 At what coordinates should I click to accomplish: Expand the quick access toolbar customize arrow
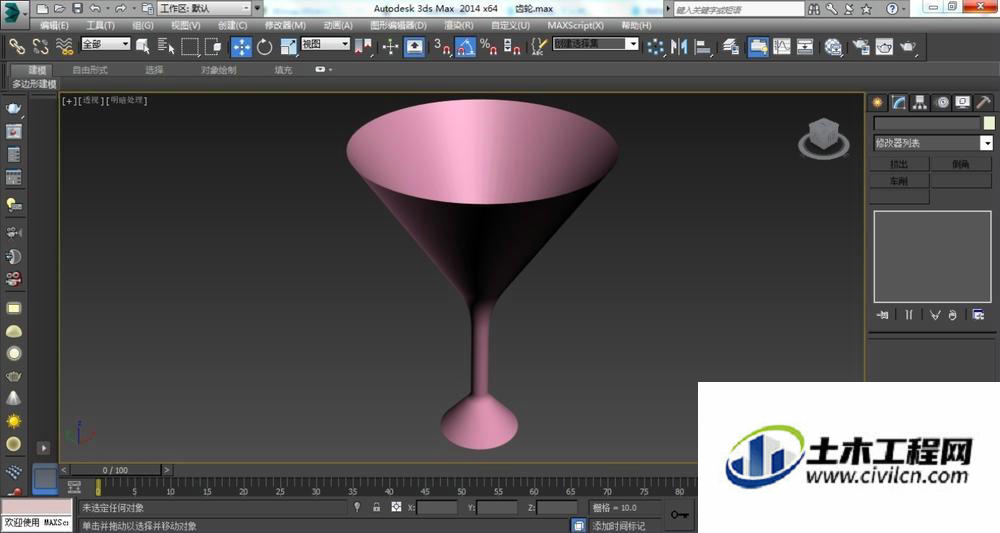pyautogui.click(x=258, y=8)
